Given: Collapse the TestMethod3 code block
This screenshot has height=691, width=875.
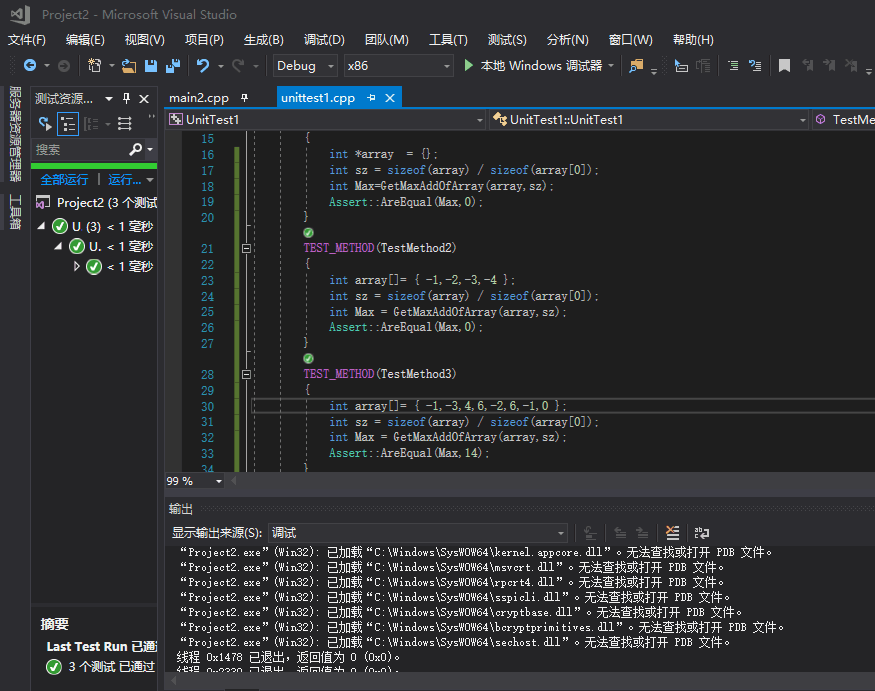Looking at the screenshot, I should [246, 375].
